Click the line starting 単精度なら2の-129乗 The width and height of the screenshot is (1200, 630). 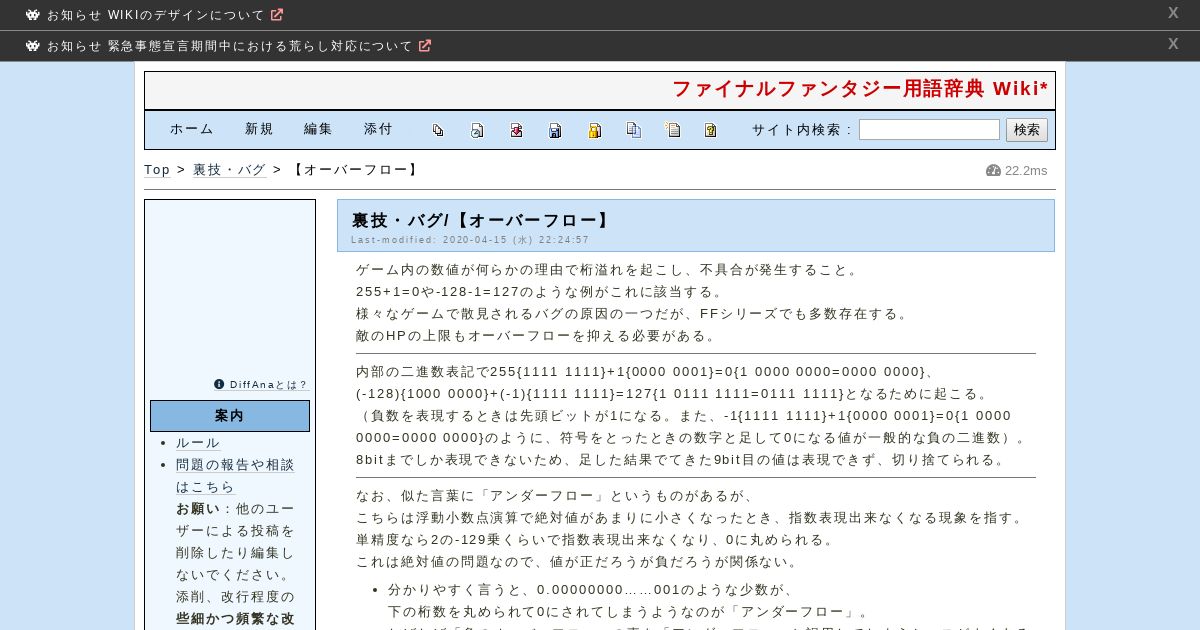(x=595, y=540)
